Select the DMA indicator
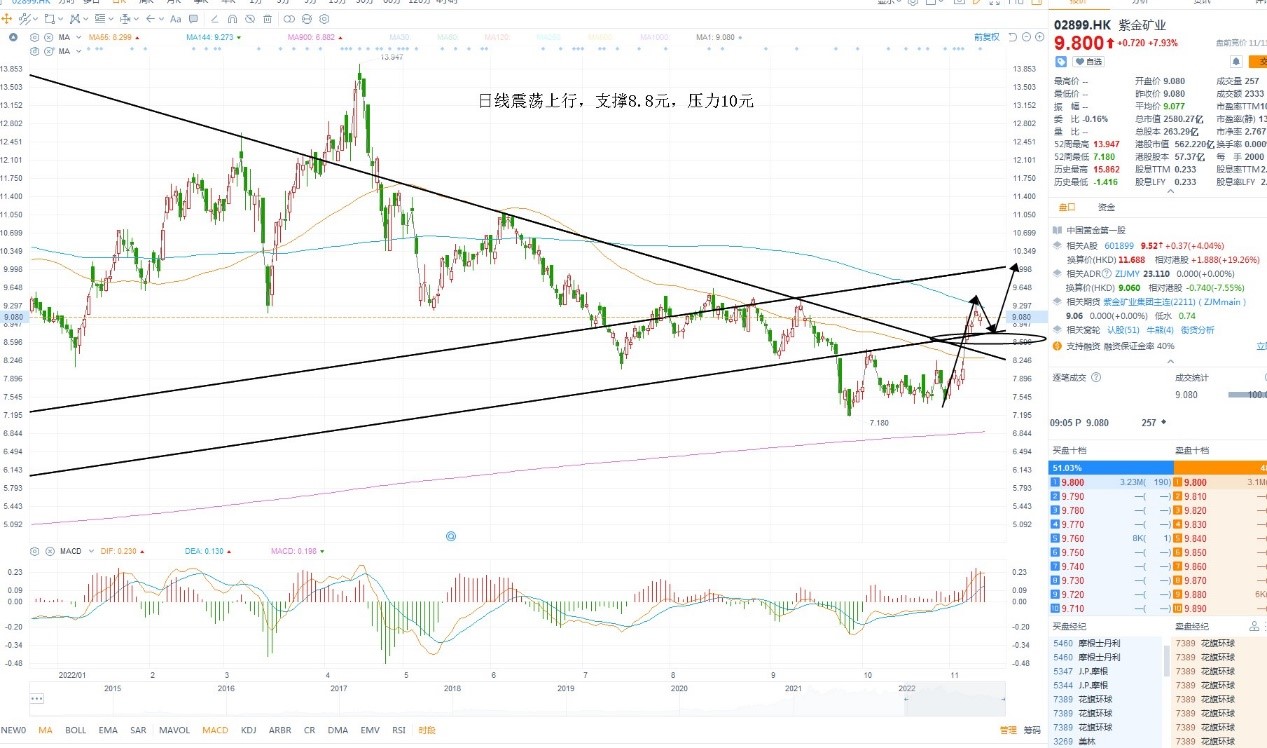This screenshot has width=1267, height=748. click(x=338, y=730)
